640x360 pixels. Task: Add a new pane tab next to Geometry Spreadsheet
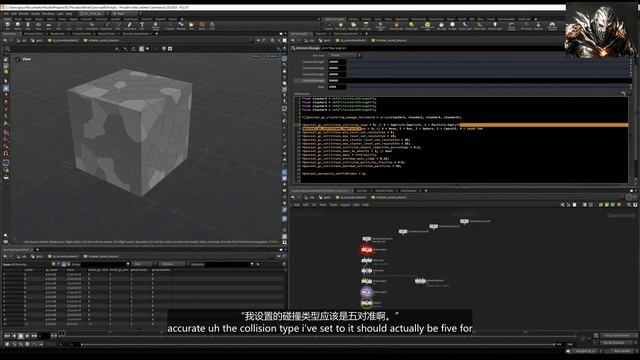point(38,250)
